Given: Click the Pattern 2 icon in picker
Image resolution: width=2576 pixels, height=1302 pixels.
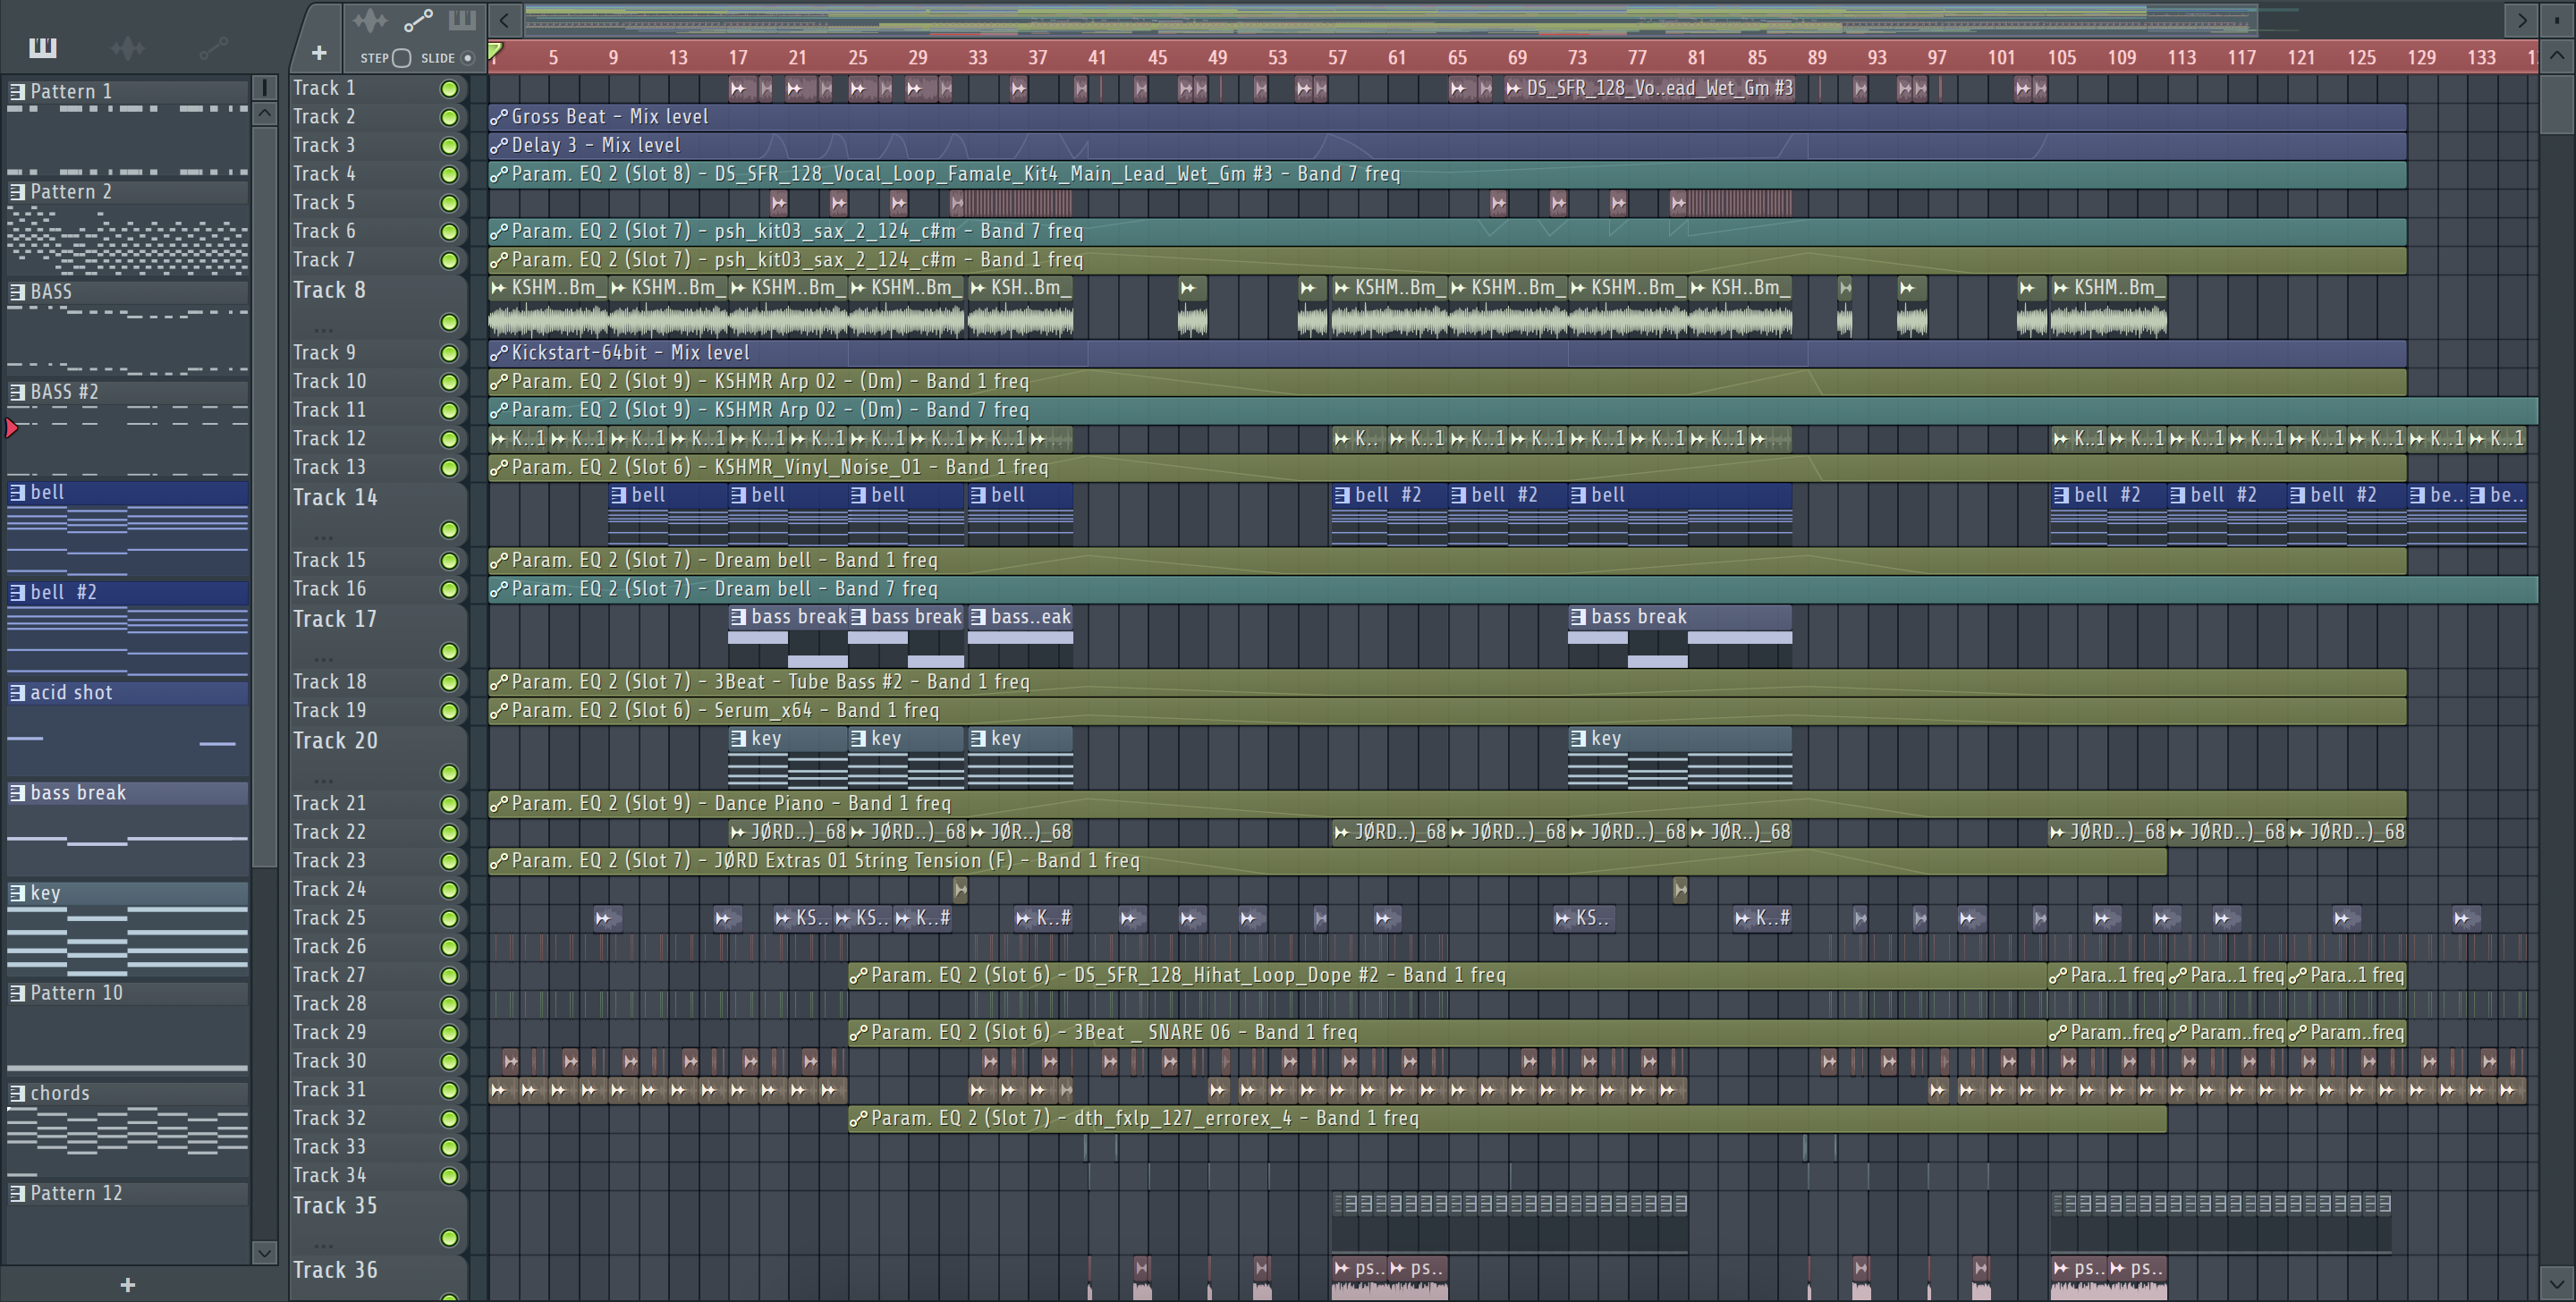Looking at the screenshot, I should tap(17, 191).
